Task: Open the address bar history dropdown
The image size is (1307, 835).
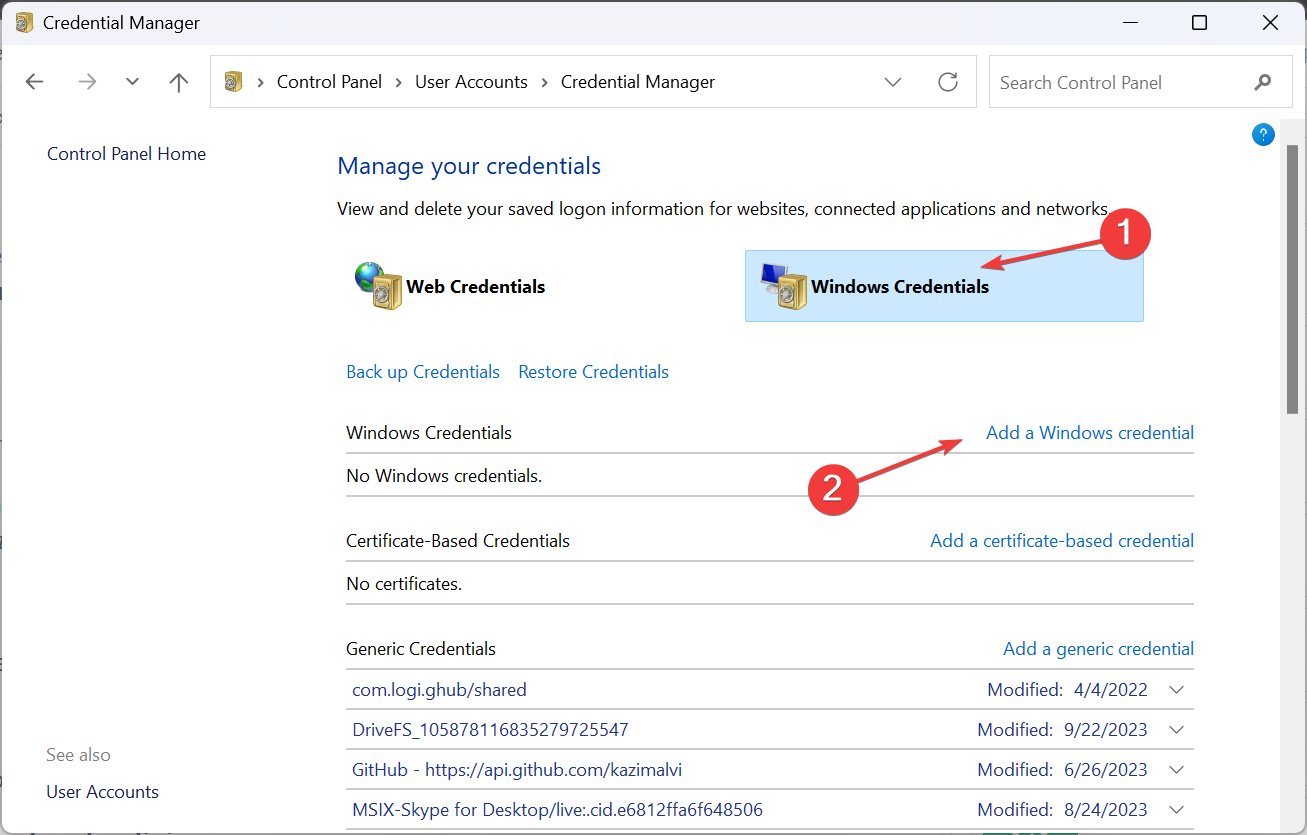Action: (x=893, y=82)
